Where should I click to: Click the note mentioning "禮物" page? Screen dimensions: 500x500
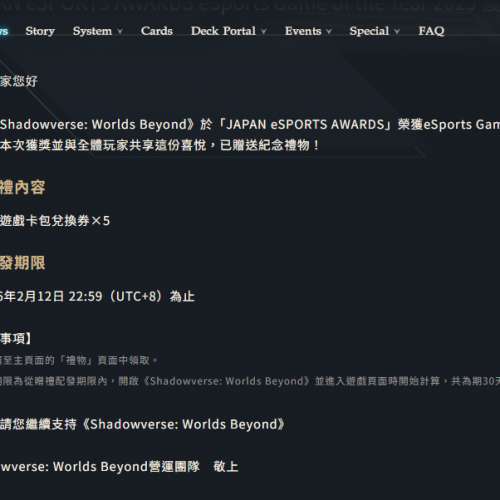(79, 360)
